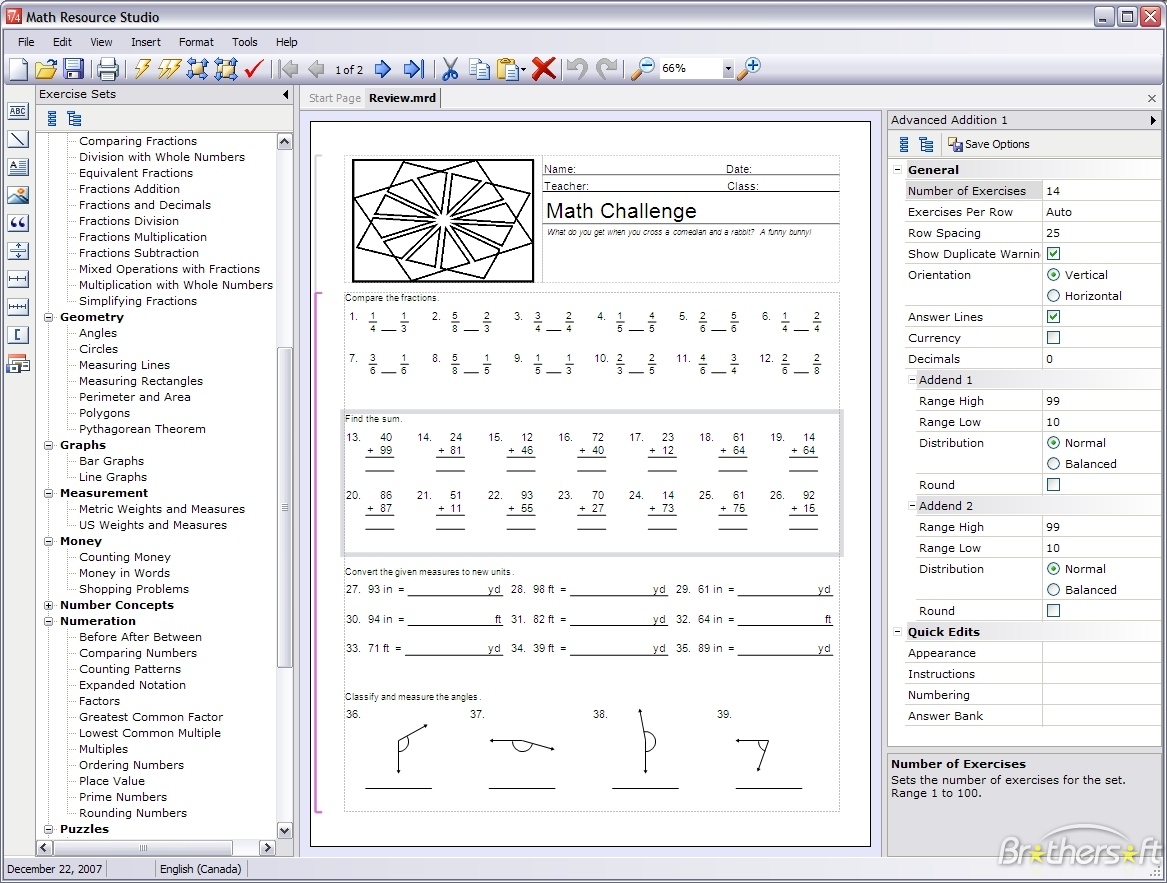Click the Number of Exercises value field
1167x883 pixels.
[1101, 191]
